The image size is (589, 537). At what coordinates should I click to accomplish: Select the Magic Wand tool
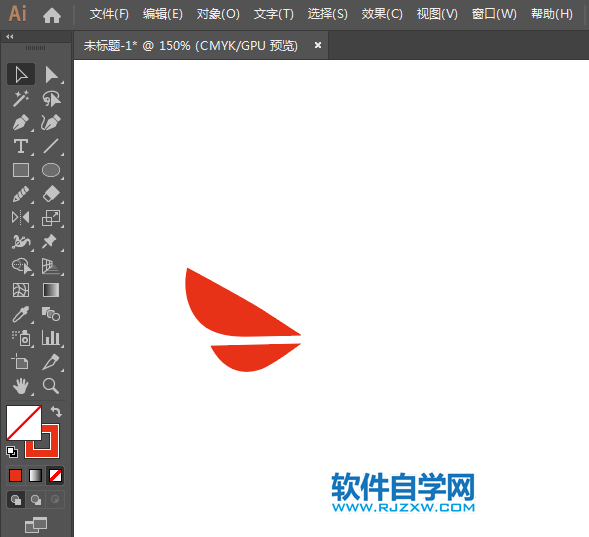click(x=21, y=98)
